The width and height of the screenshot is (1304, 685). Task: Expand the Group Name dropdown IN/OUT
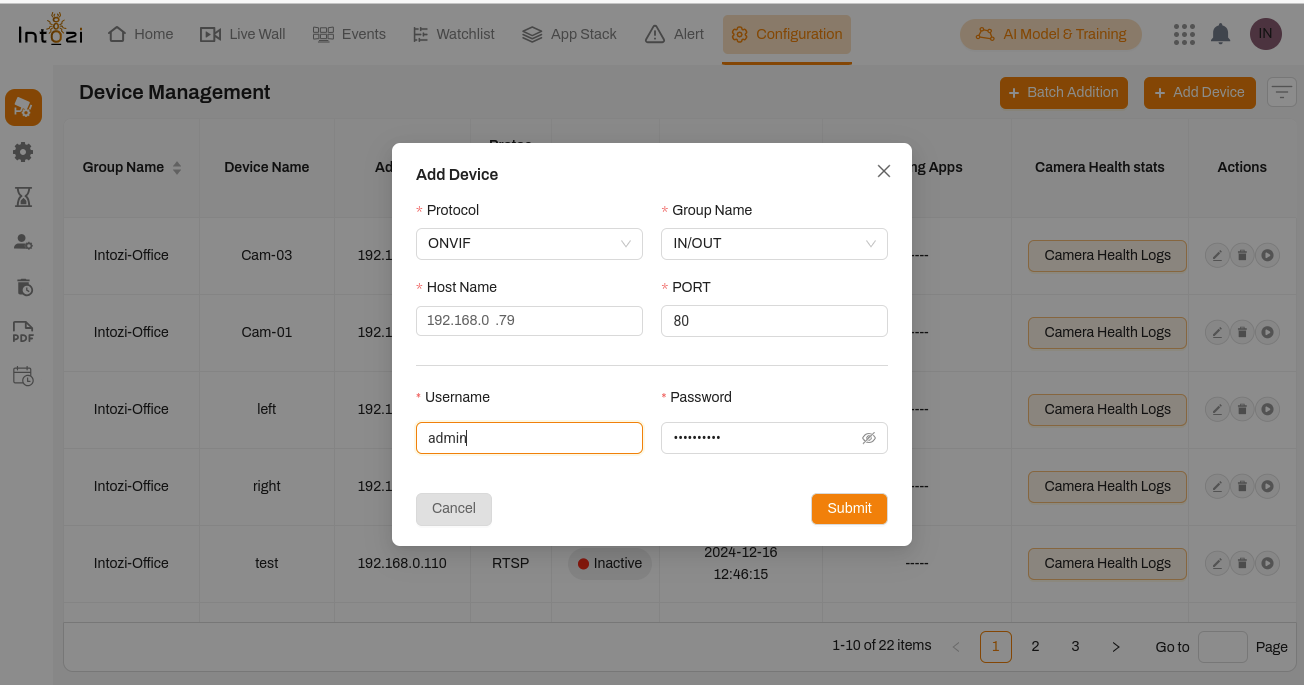pyautogui.click(x=774, y=244)
